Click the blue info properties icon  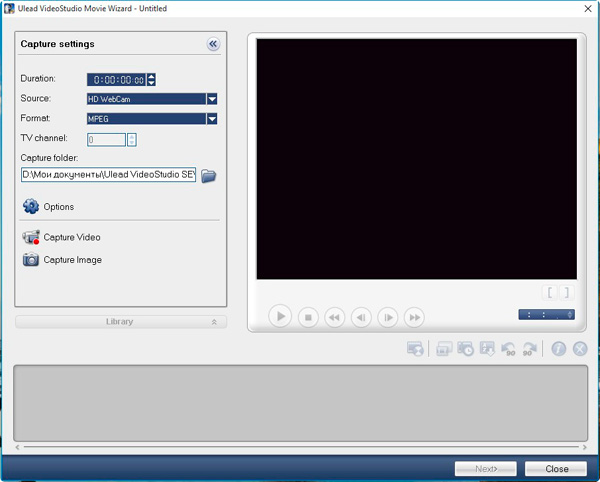click(x=559, y=349)
